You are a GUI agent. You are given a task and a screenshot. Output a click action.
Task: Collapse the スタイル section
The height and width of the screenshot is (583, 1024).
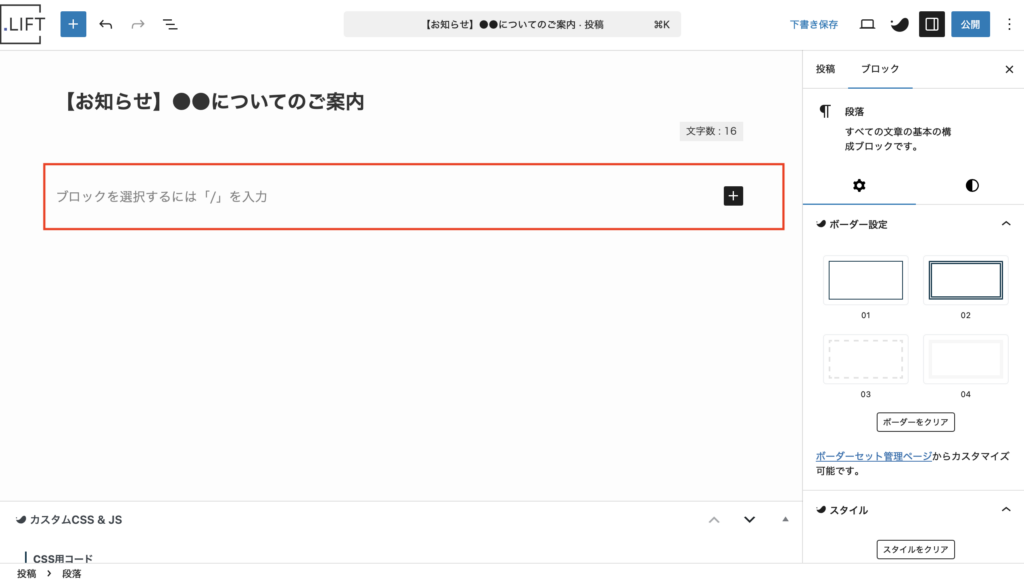(x=1006, y=510)
